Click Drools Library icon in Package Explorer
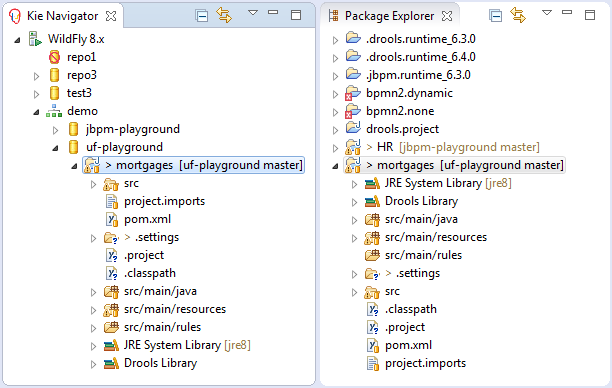 click(x=372, y=201)
